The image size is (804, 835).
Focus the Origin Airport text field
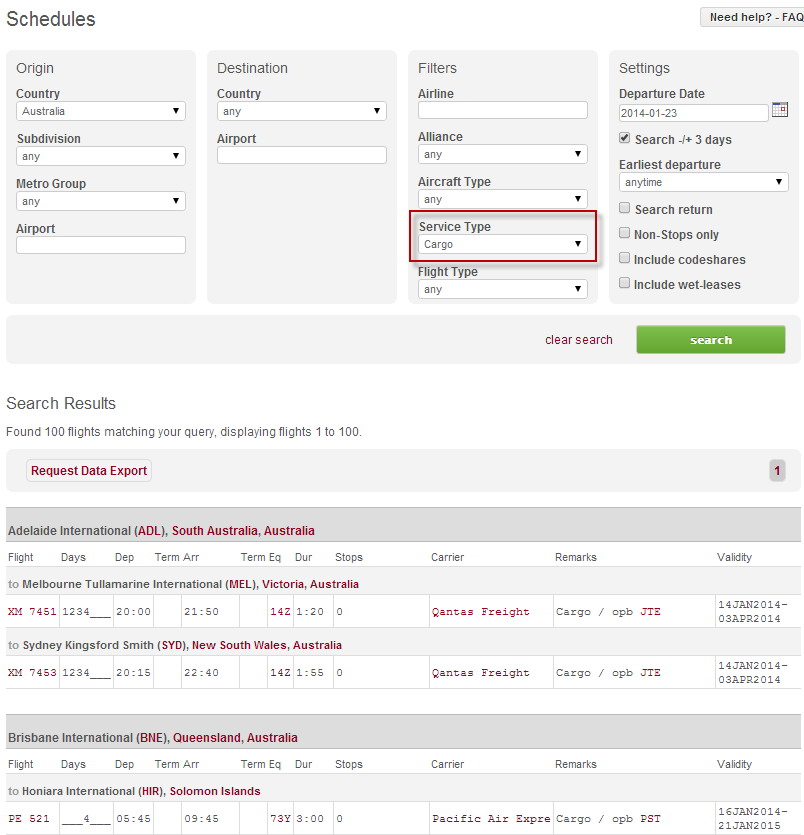(101, 245)
